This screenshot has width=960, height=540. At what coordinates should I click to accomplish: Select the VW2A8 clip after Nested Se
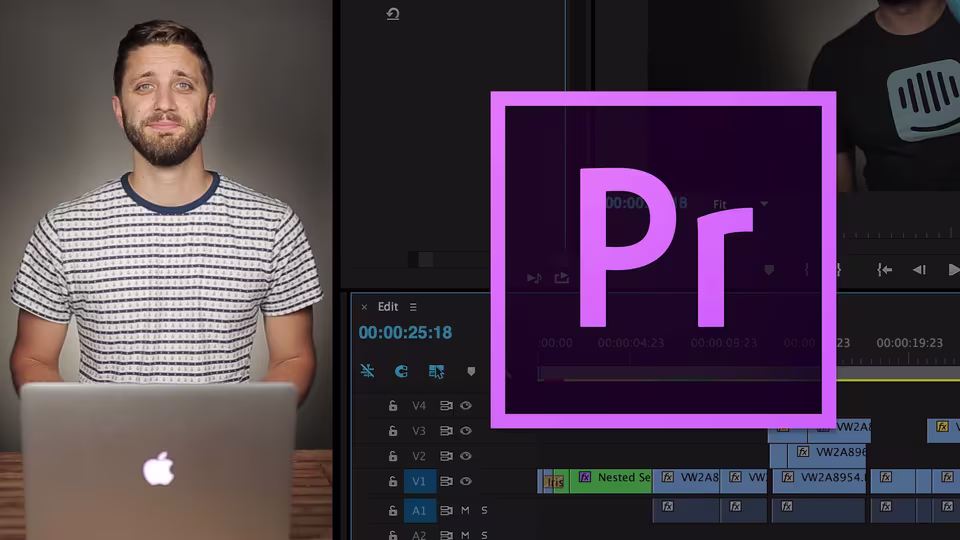pyautogui.click(x=686, y=481)
